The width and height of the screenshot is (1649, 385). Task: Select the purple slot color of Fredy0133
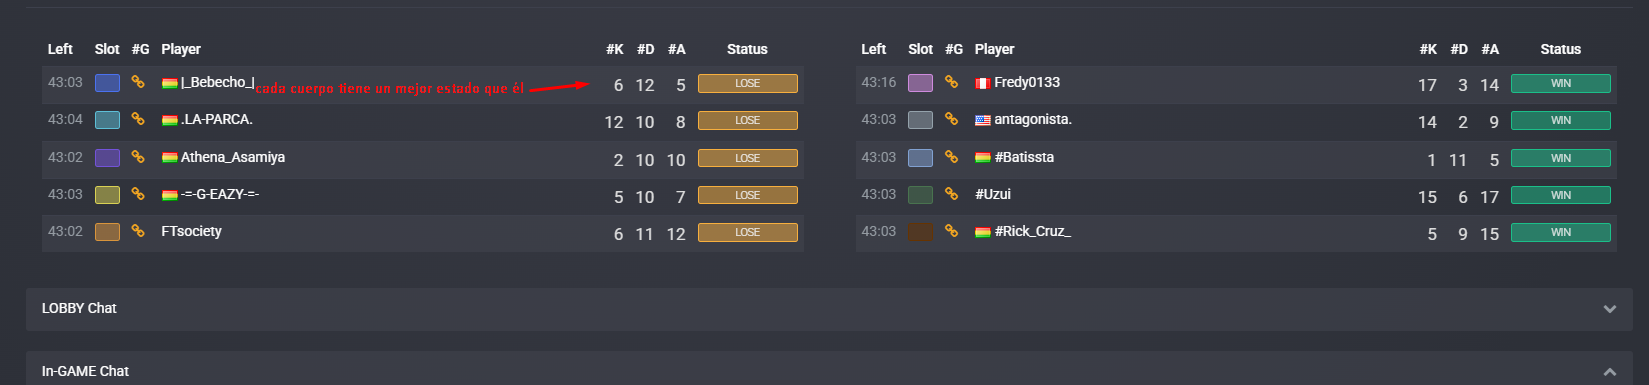tap(920, 83)
